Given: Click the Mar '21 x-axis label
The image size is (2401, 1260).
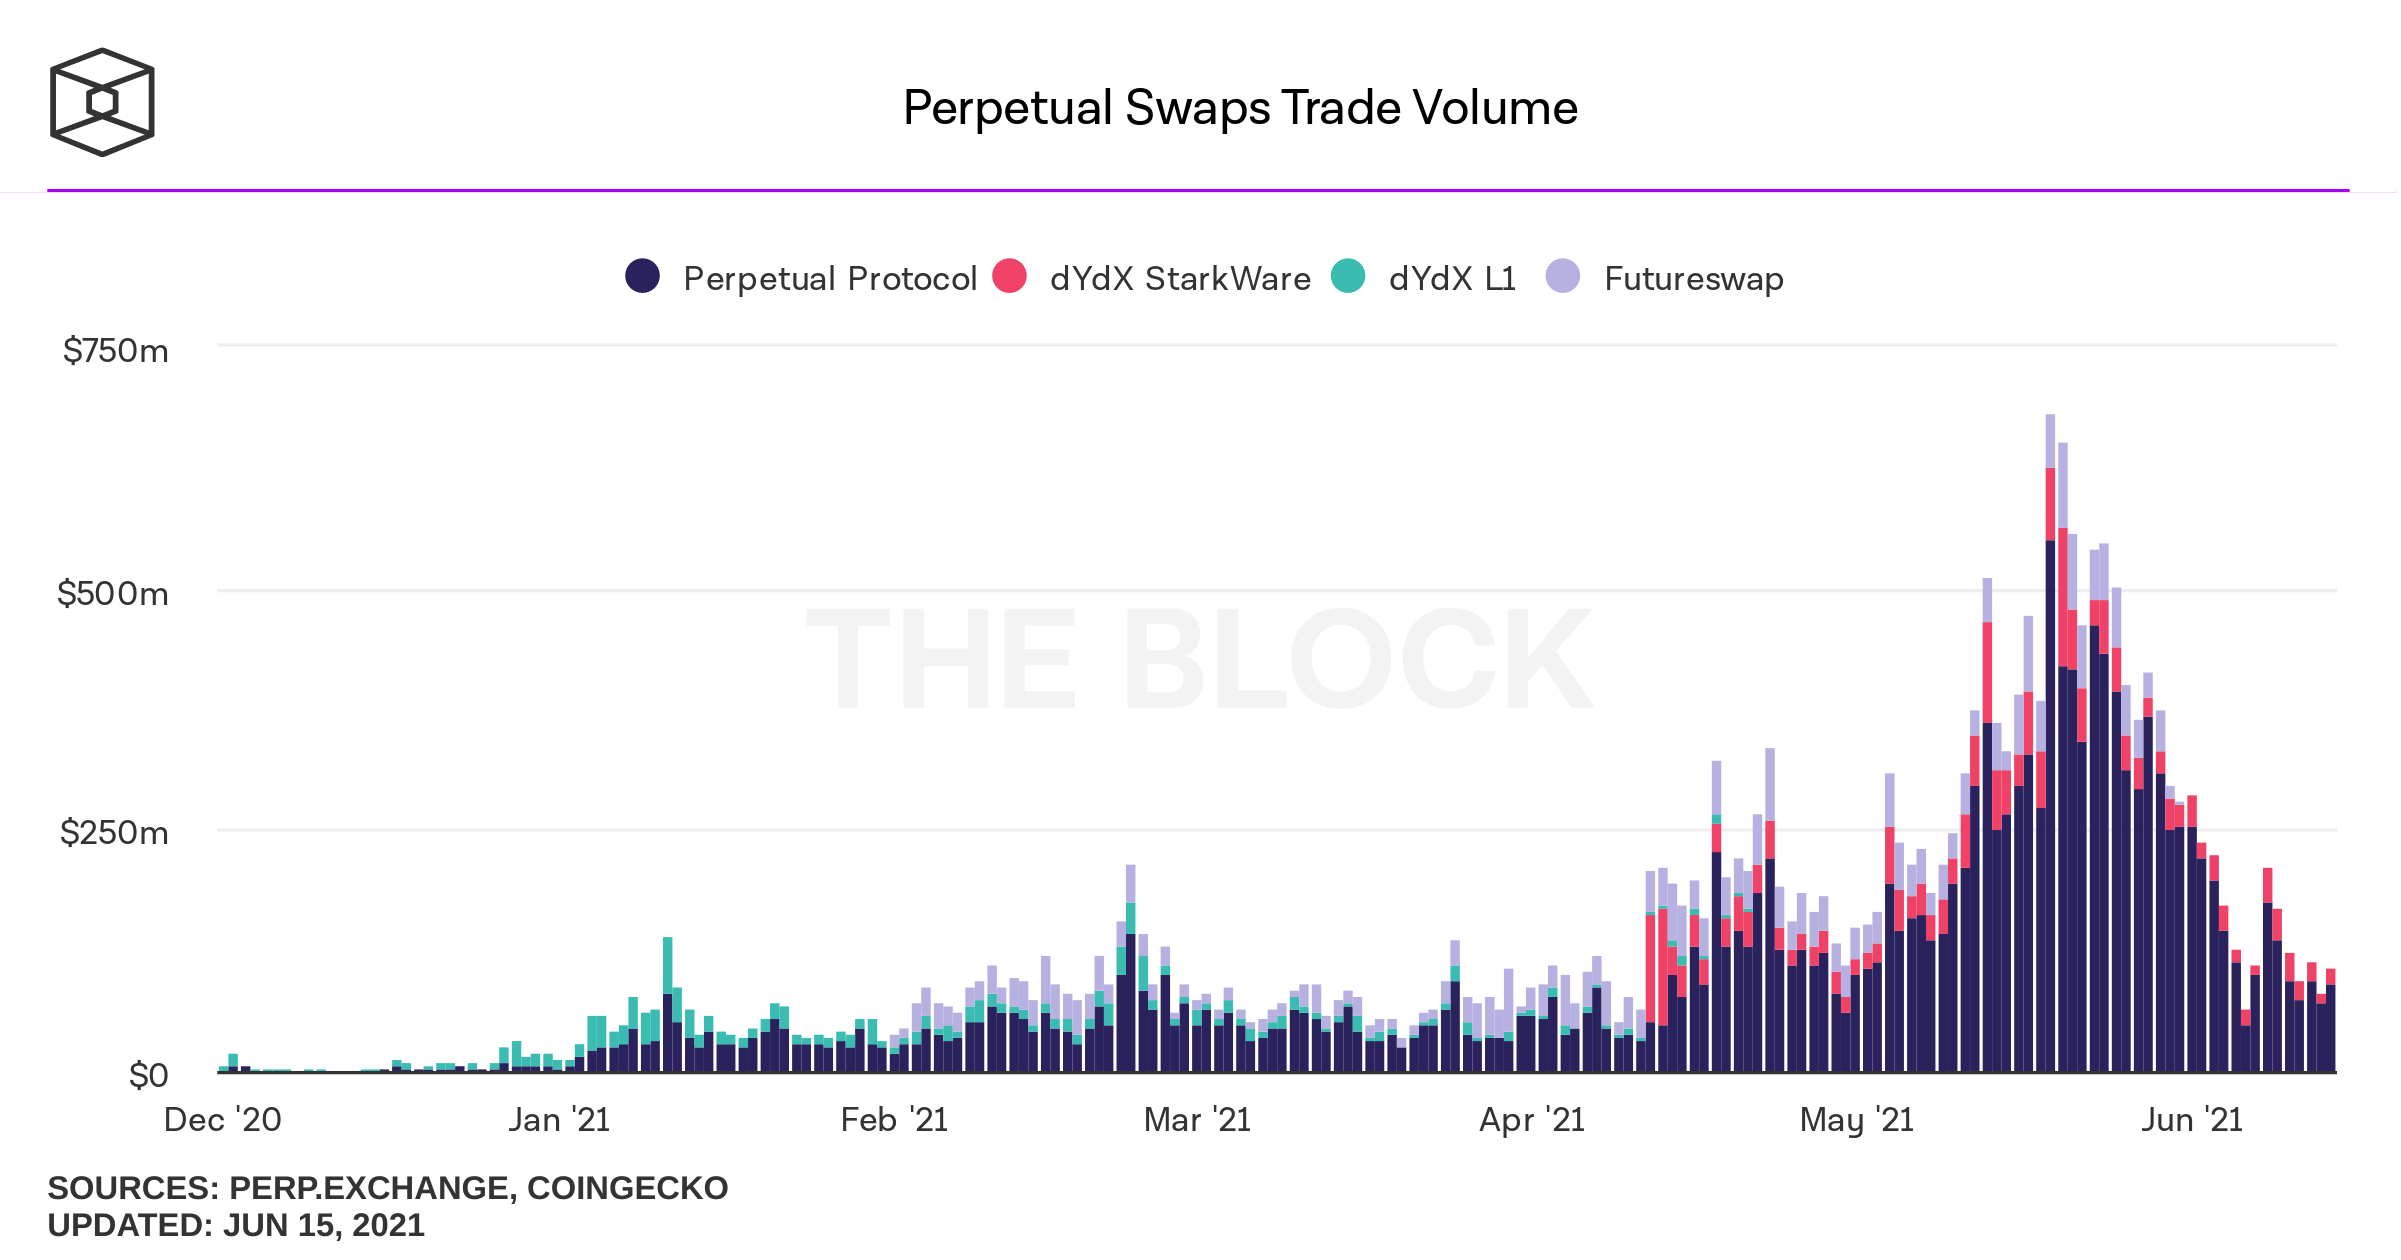Looking at the screenshot, I should coord(1197,1120).
